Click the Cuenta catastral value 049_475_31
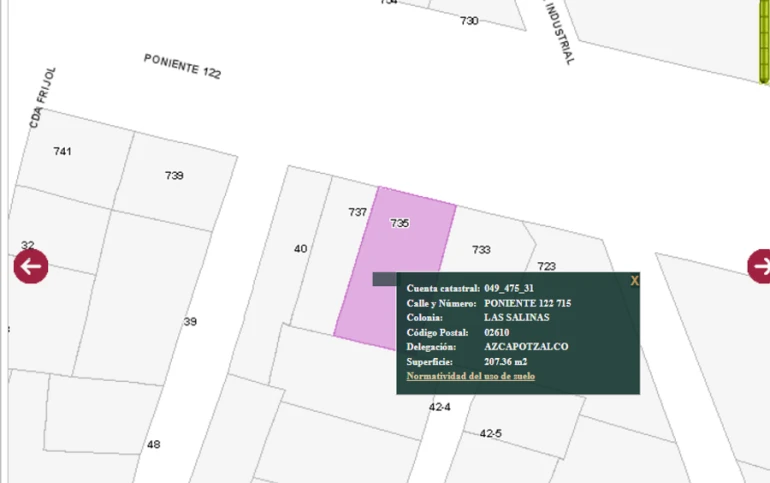Viewport: 770px width, 483px height. tap(509, 288)
